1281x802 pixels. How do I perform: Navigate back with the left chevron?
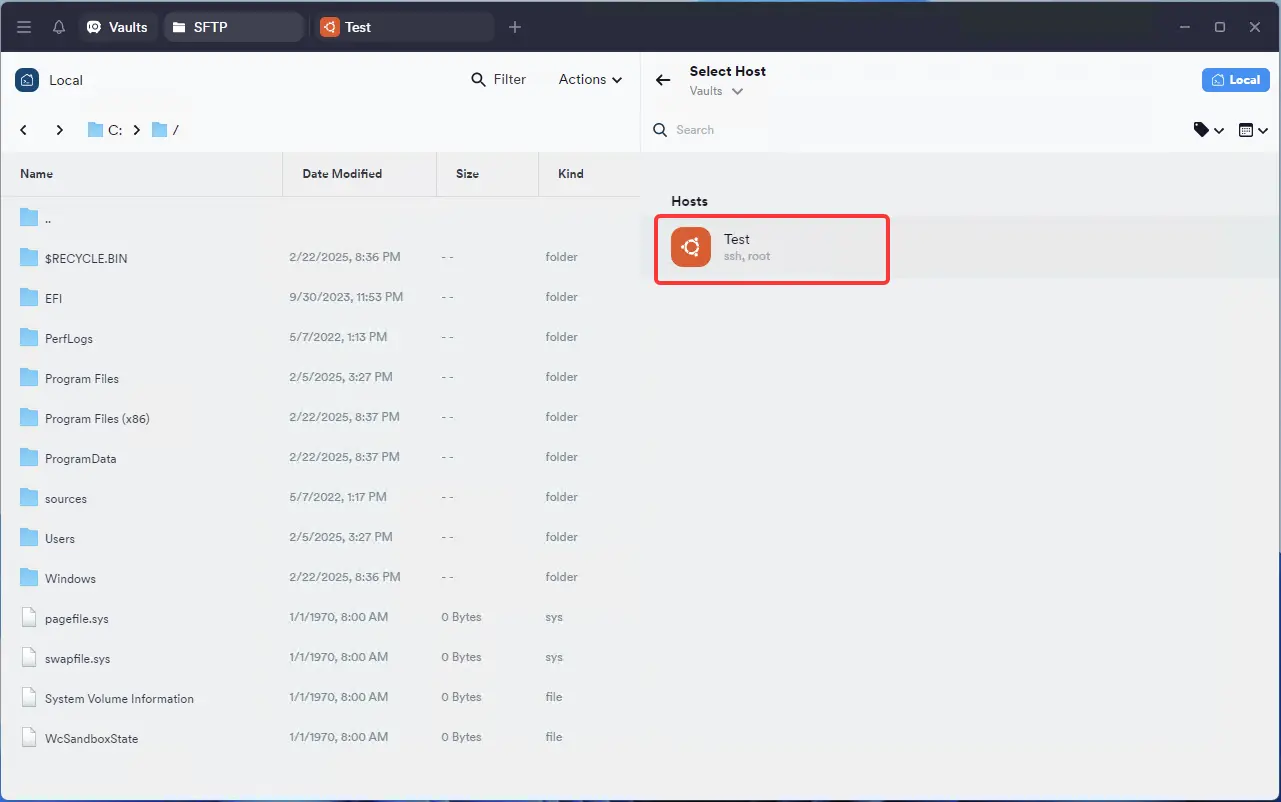coord(24,130)
